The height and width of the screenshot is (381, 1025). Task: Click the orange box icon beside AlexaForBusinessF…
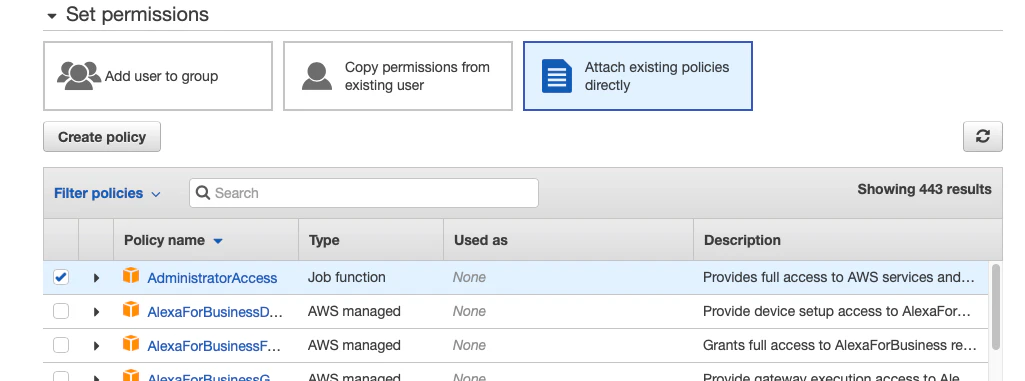[x=131, y=344]
